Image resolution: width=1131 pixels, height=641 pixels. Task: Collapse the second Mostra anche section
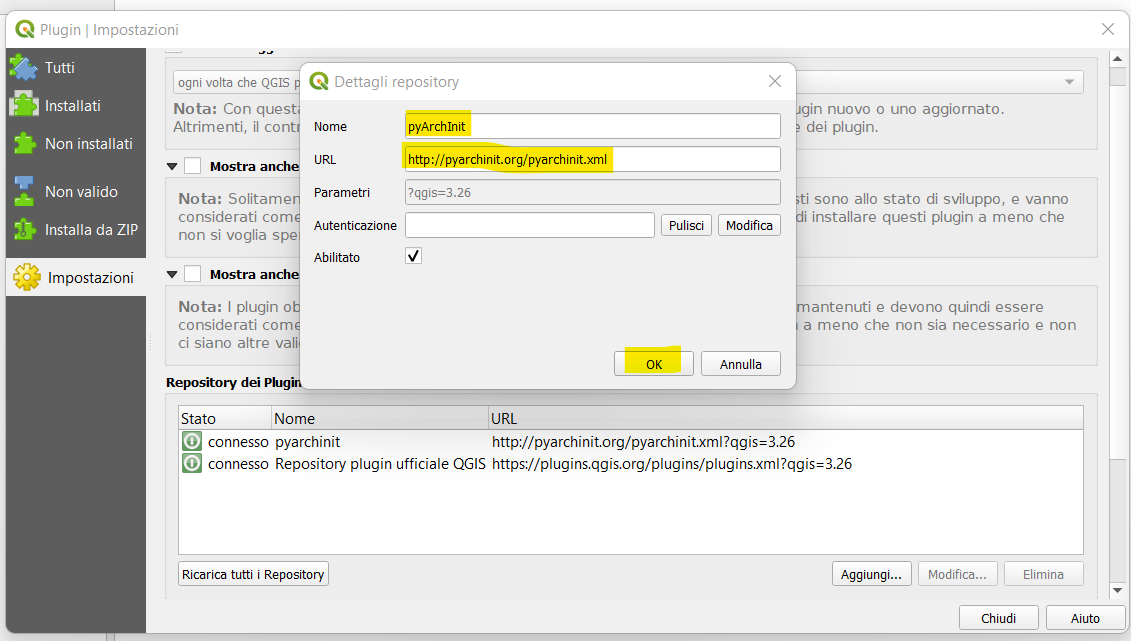(172, 275)
